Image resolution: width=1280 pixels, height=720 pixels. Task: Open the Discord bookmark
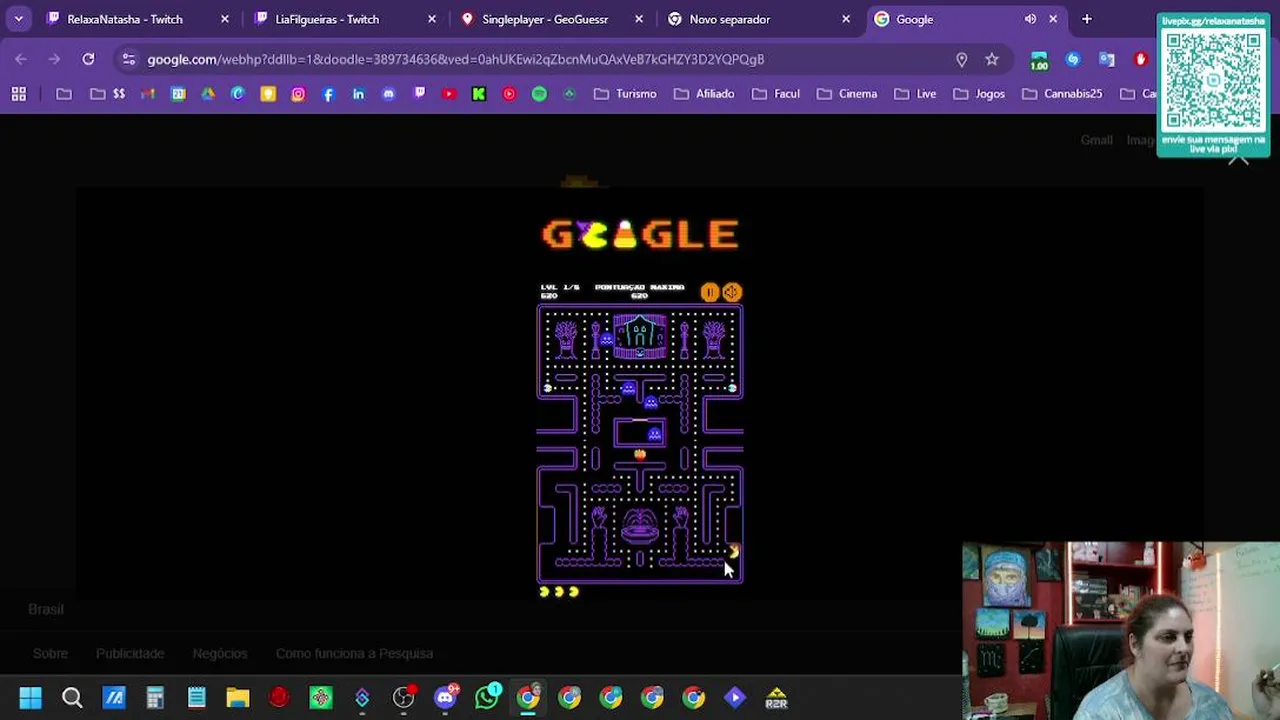[x=388, y=94]
